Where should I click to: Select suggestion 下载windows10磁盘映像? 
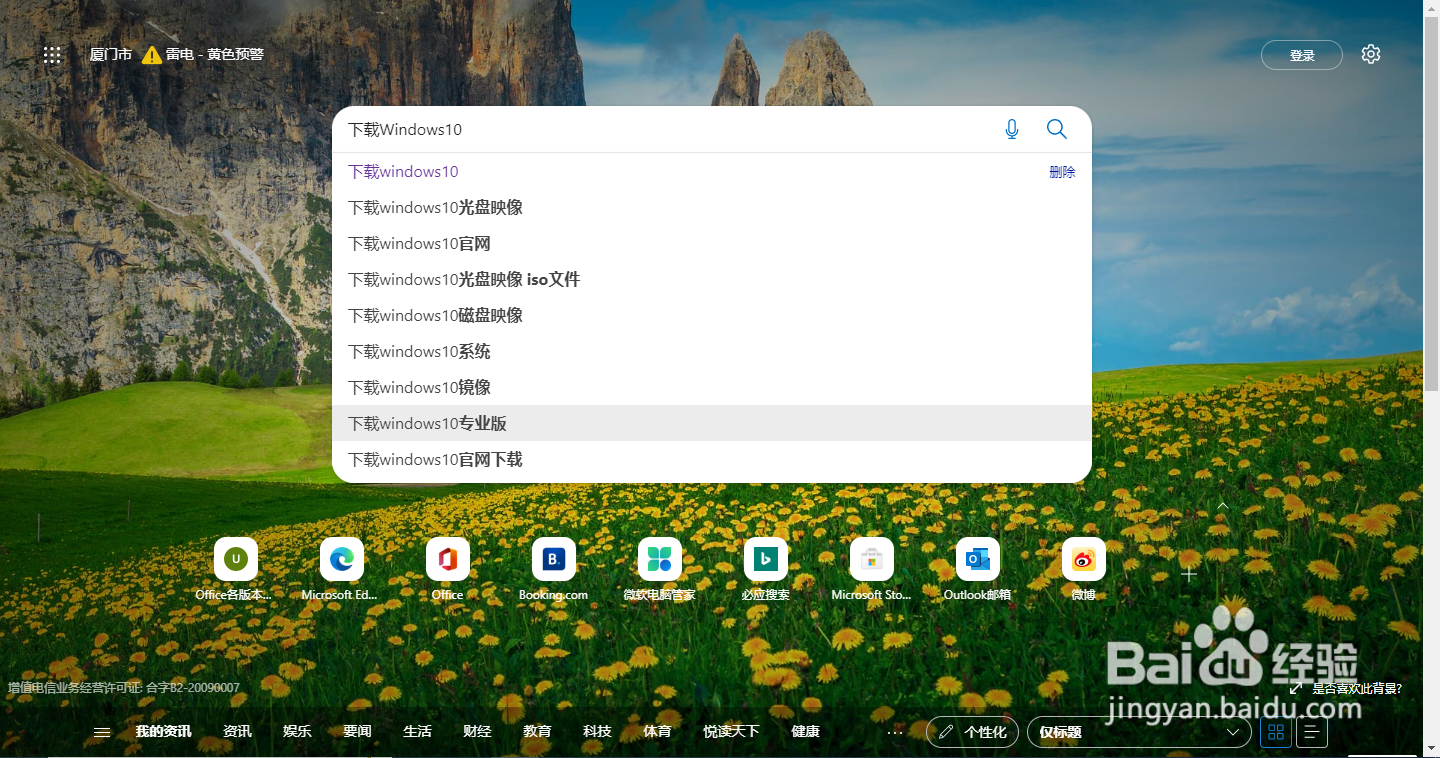coord(712,316)
